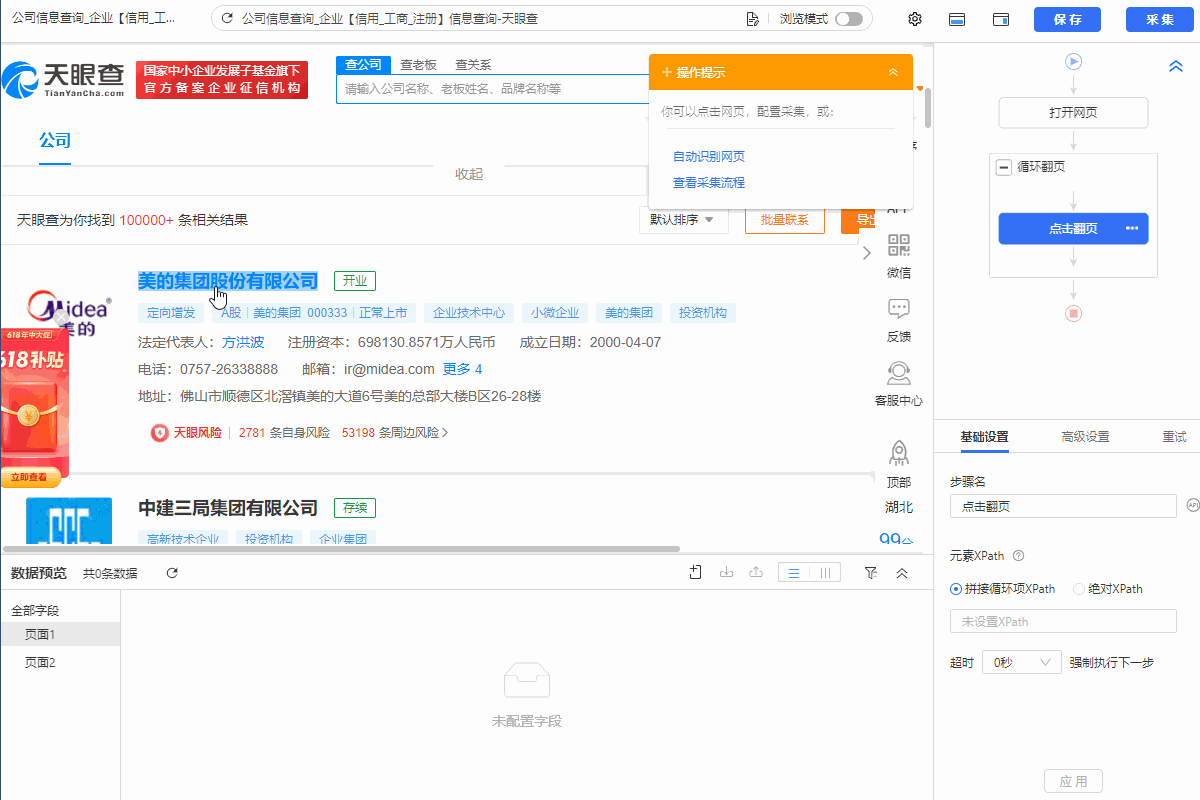Switch the data preview to column view
Screen dimensions: 1200x800
click(825, 573)
